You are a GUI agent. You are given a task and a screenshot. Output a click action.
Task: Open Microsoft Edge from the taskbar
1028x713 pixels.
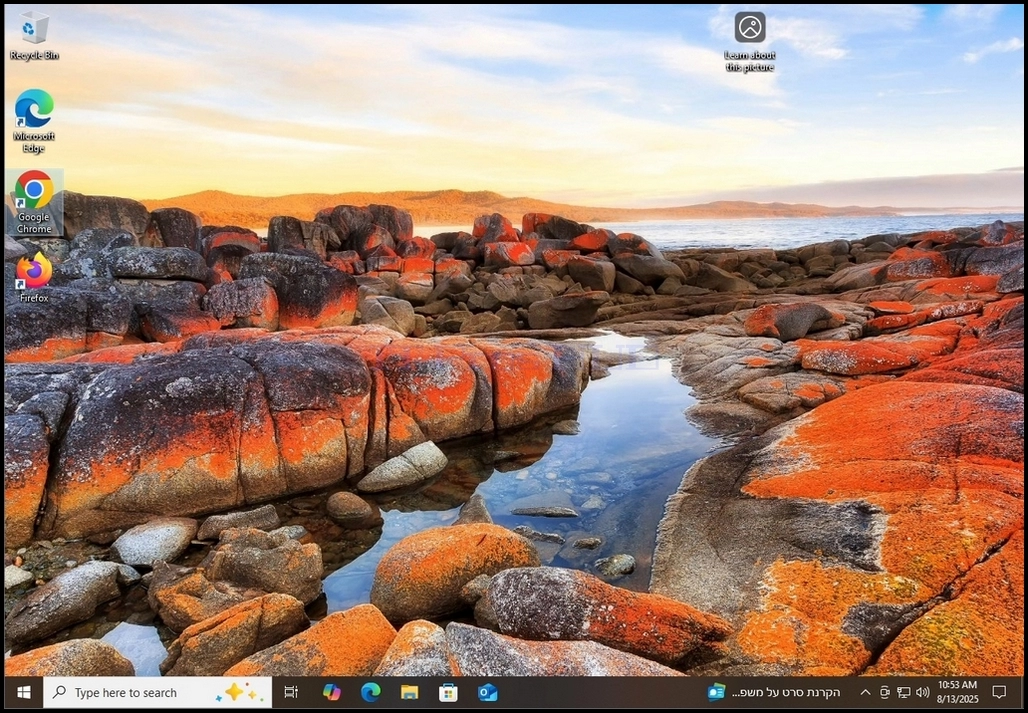(370, 692)
